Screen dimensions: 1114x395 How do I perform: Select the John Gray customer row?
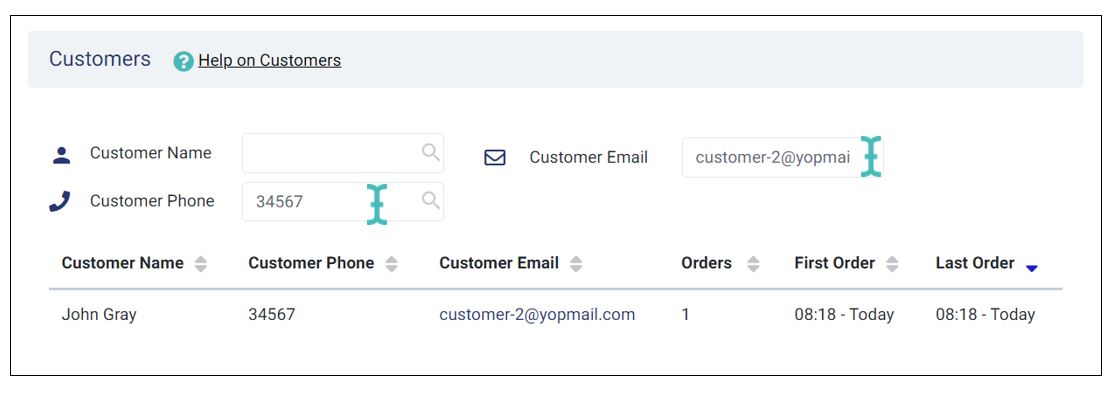point(556,314)
